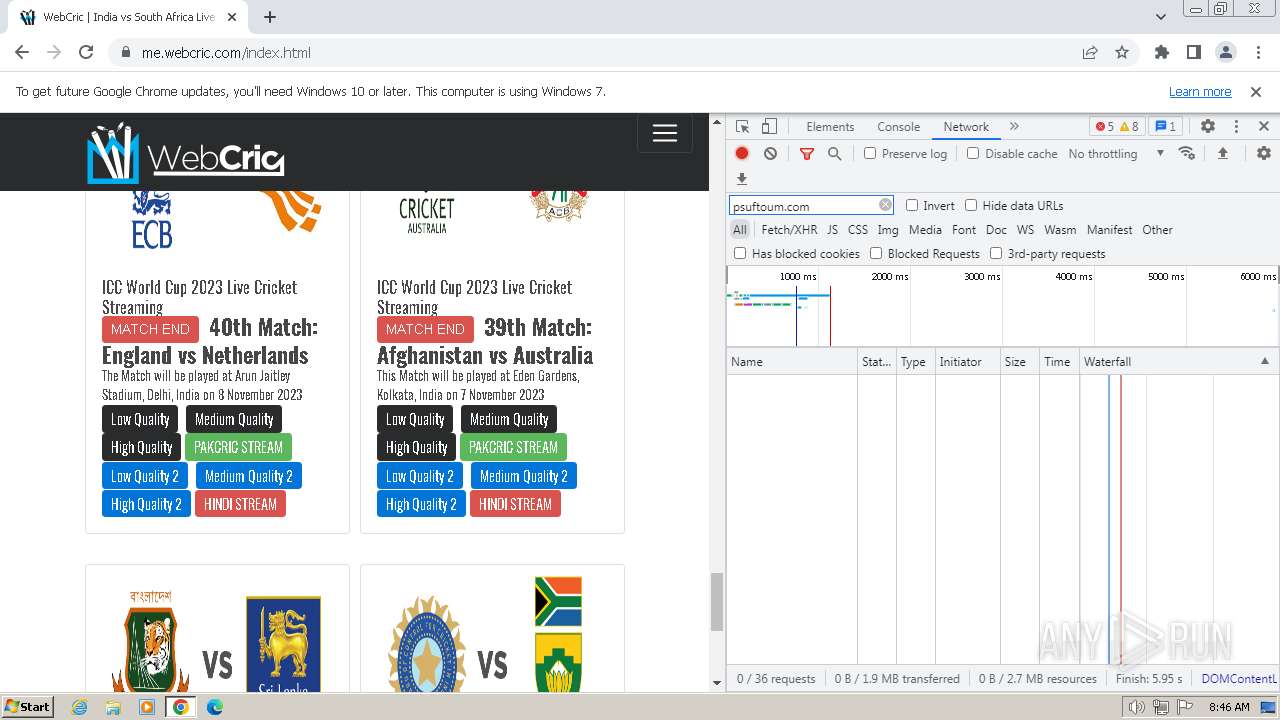Image resolution: width=1280 pixels, height=720 pixels.
Task: Open DevTools settings gear
Action: pyautogui.click(x=1208, y=126)
